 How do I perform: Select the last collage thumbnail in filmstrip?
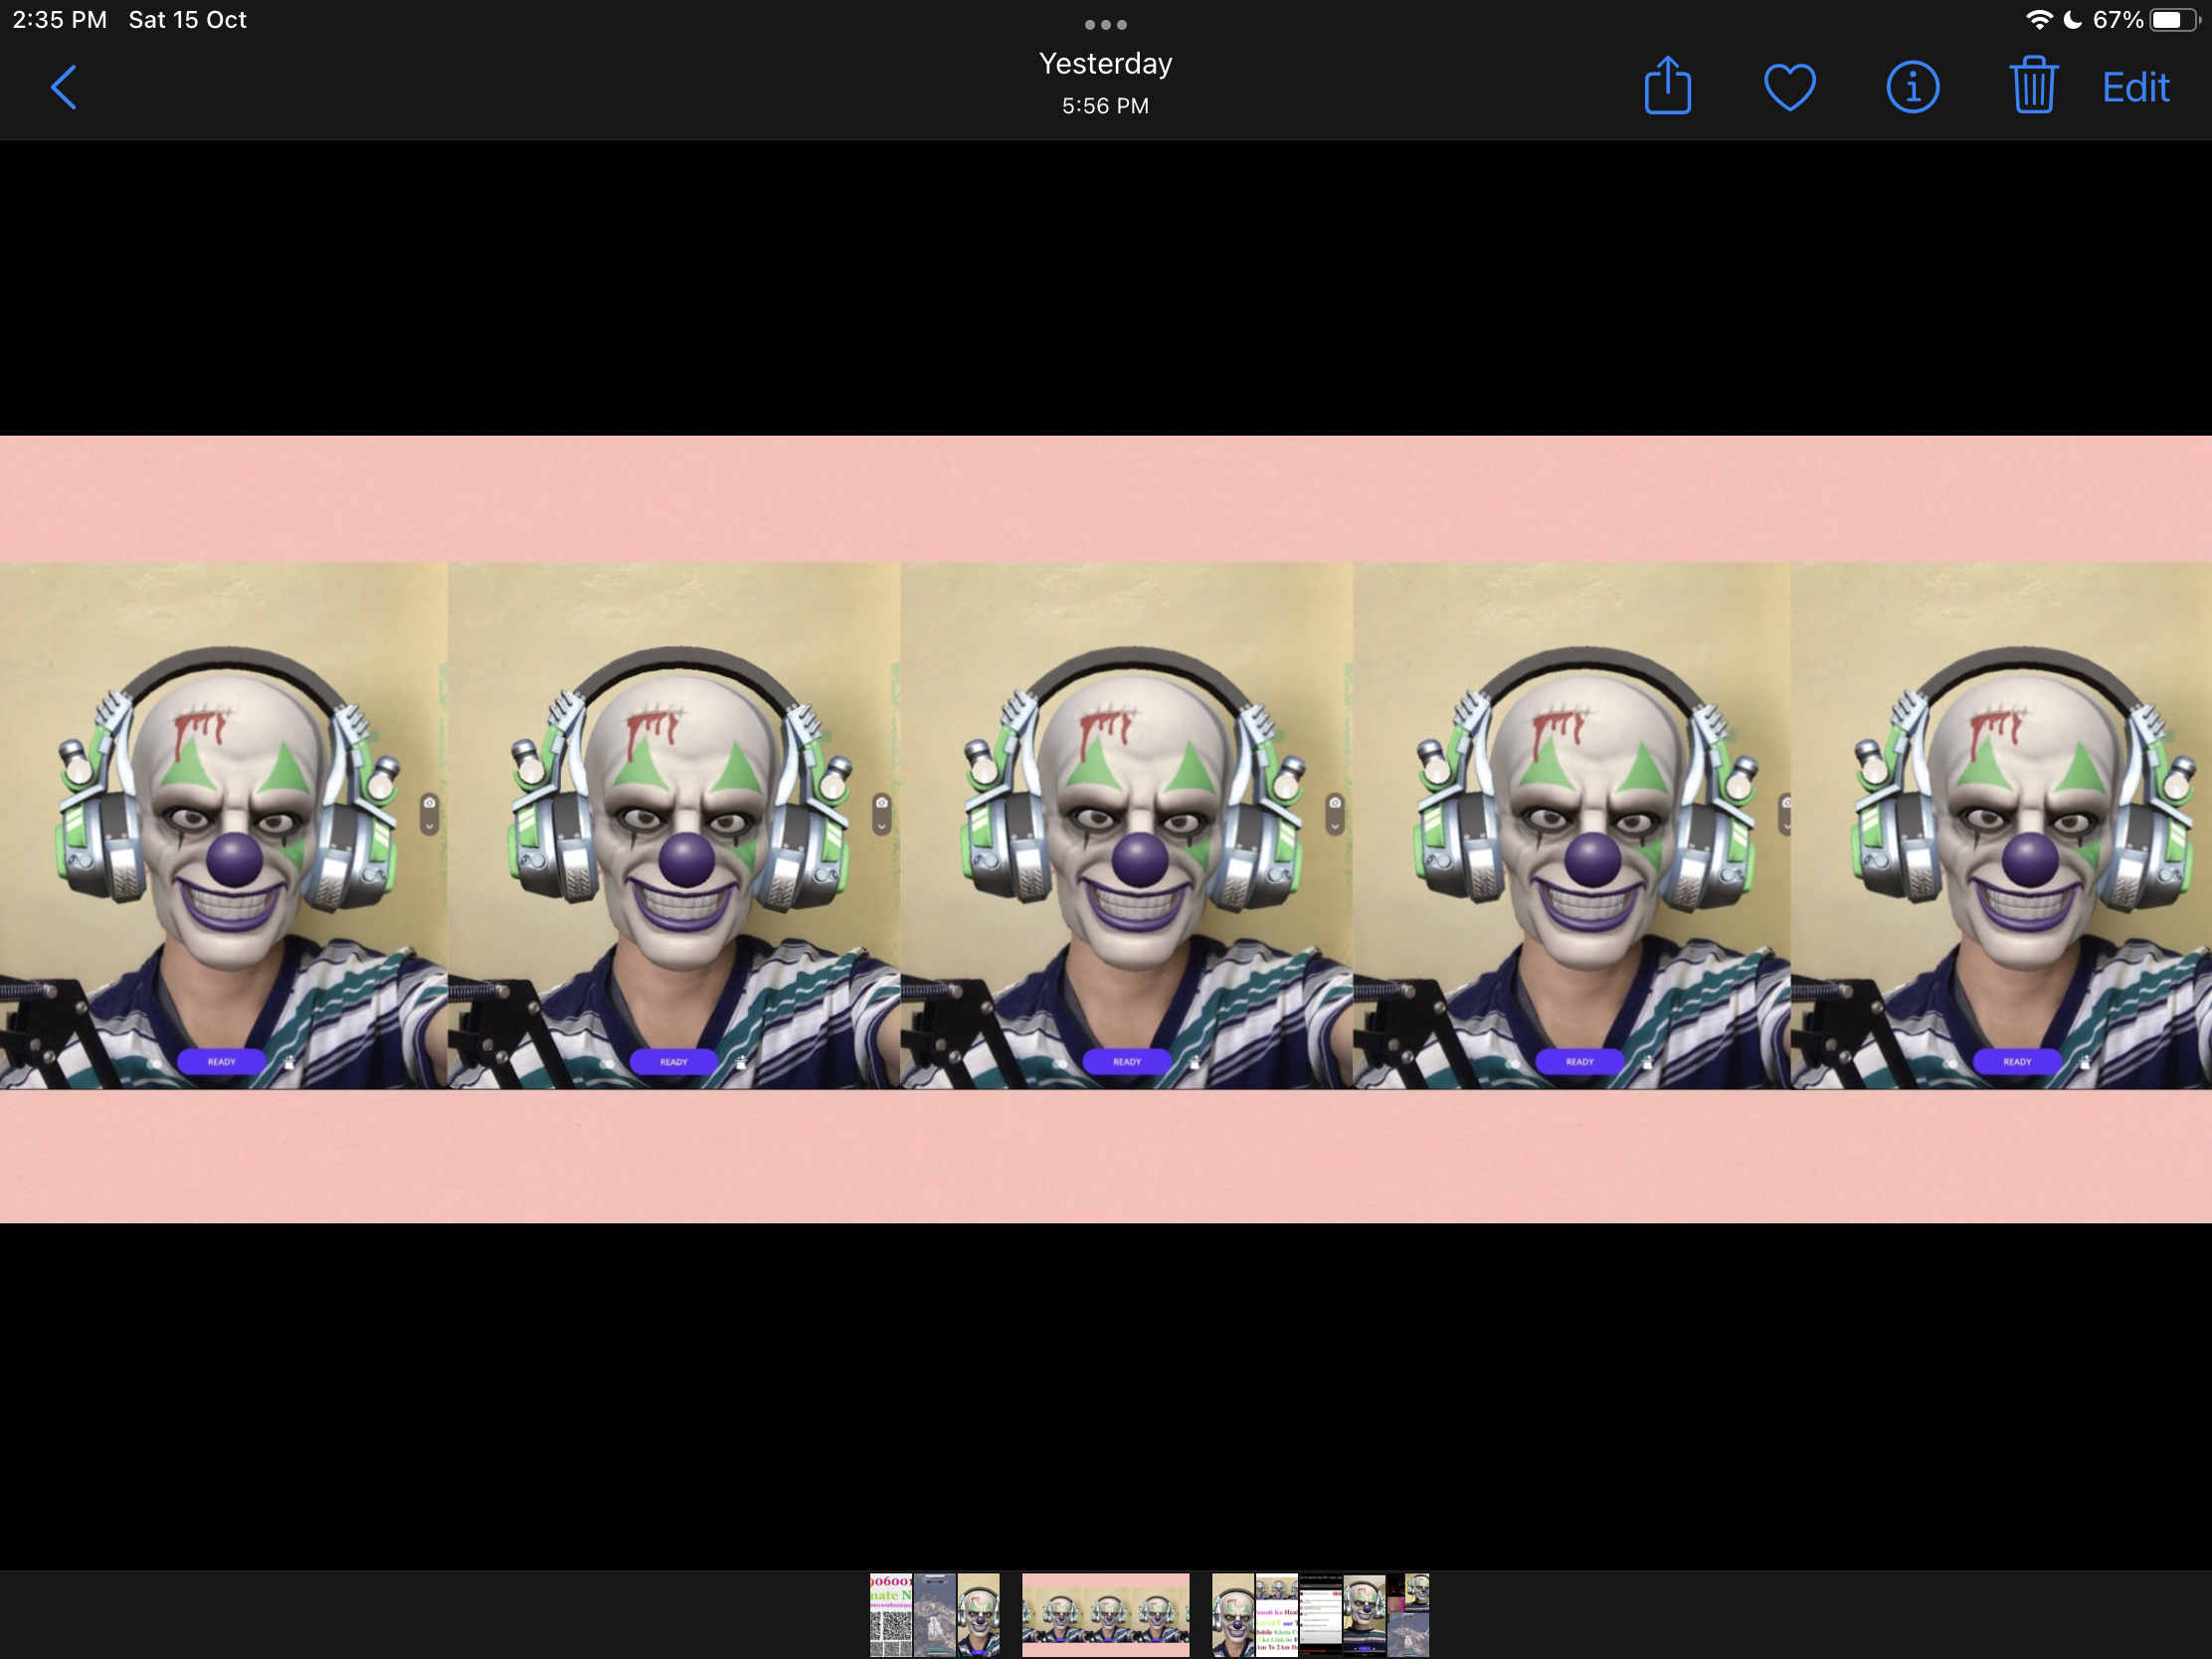point(1408,1614)
